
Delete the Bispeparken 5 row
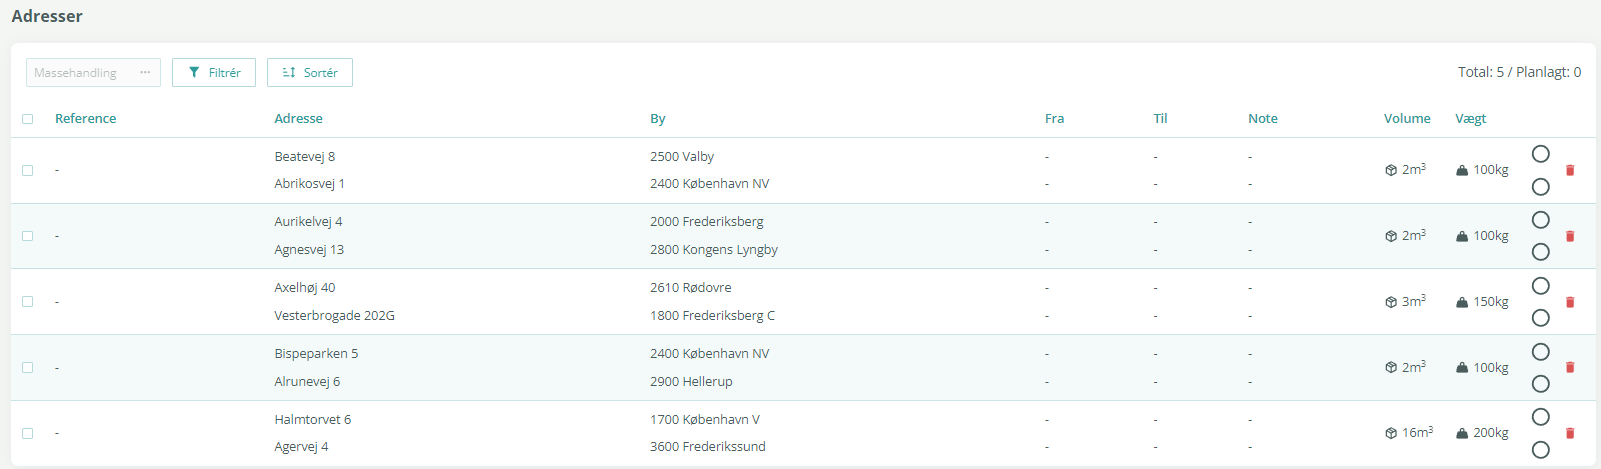point(1570,368)
